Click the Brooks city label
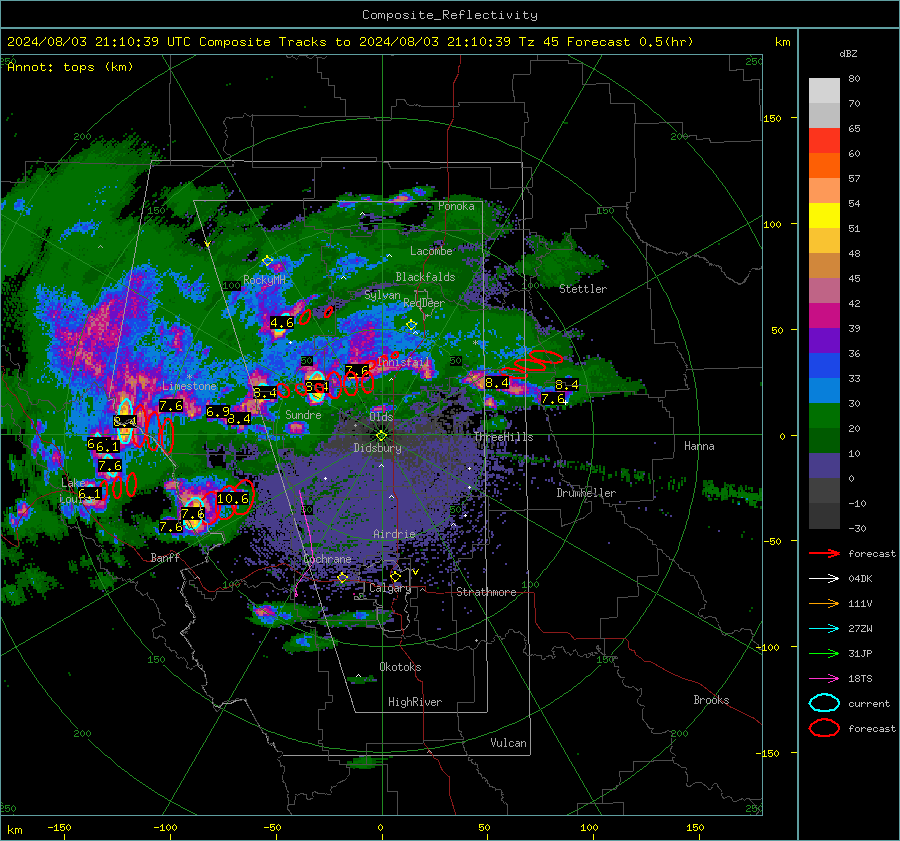The width and height of the screenshot is (900, 841). (711, 700)
